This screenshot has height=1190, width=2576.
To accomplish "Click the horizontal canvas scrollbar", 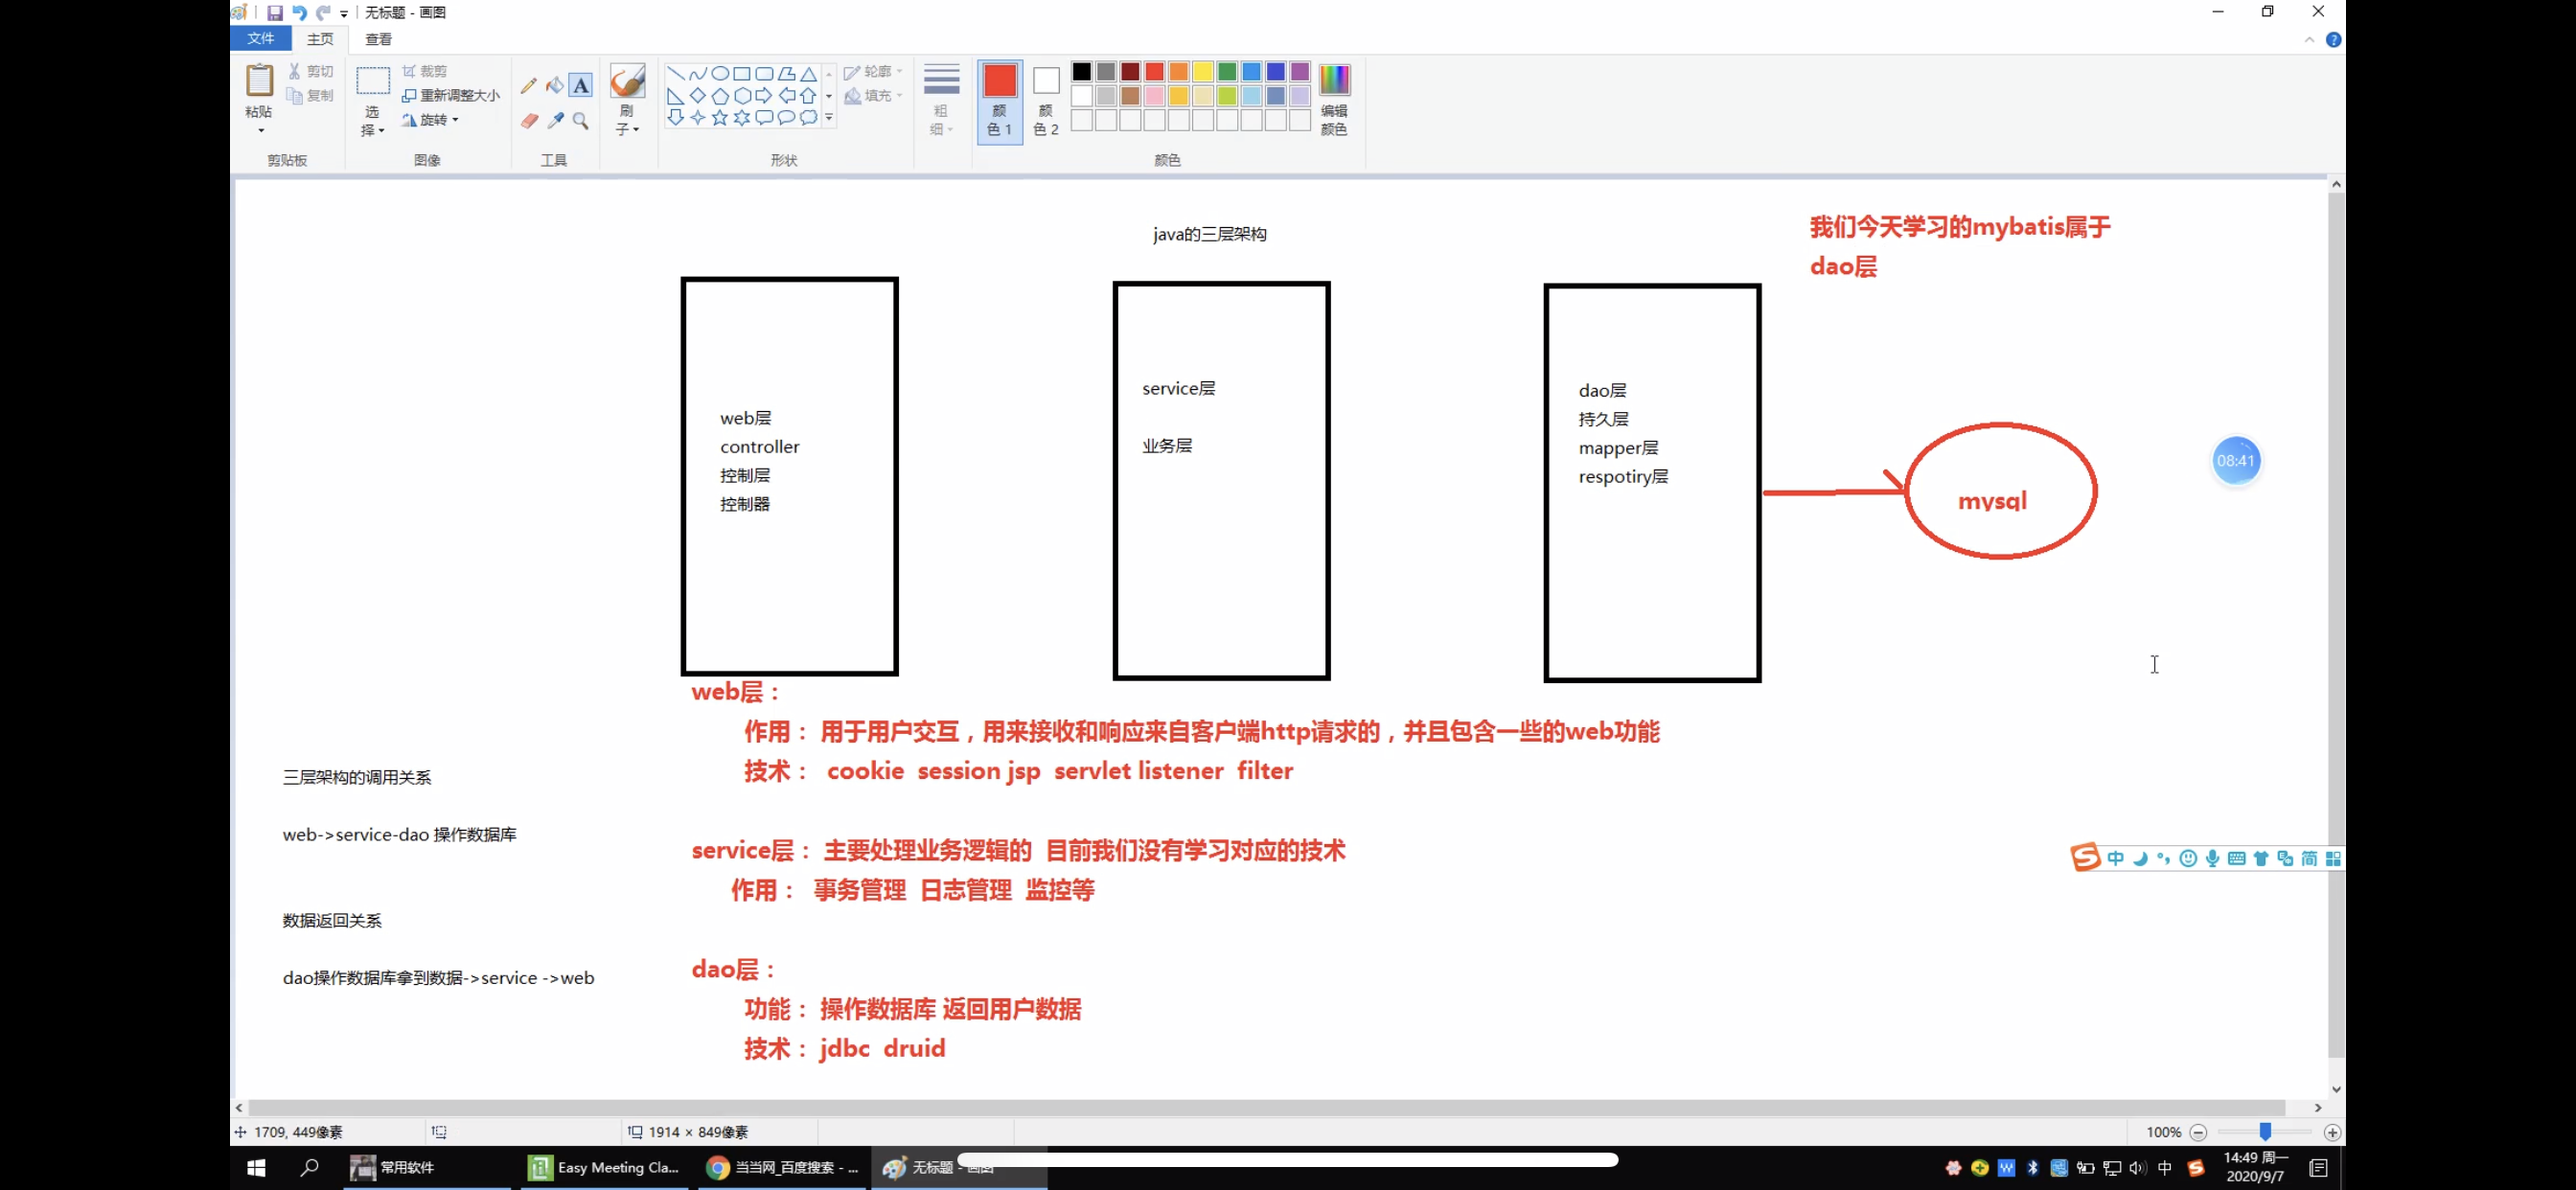I will pyautogui.click(x=1266, y=1107).
